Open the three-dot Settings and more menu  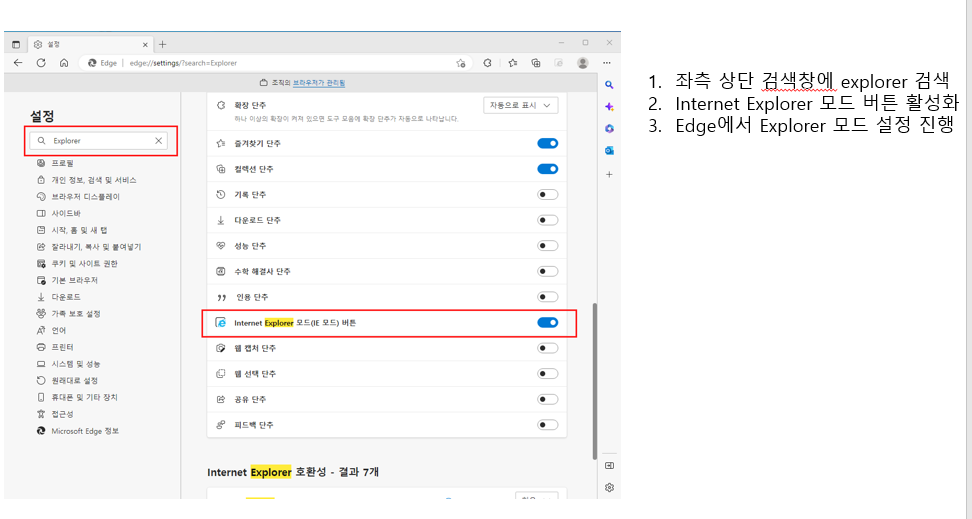point(607,63)
